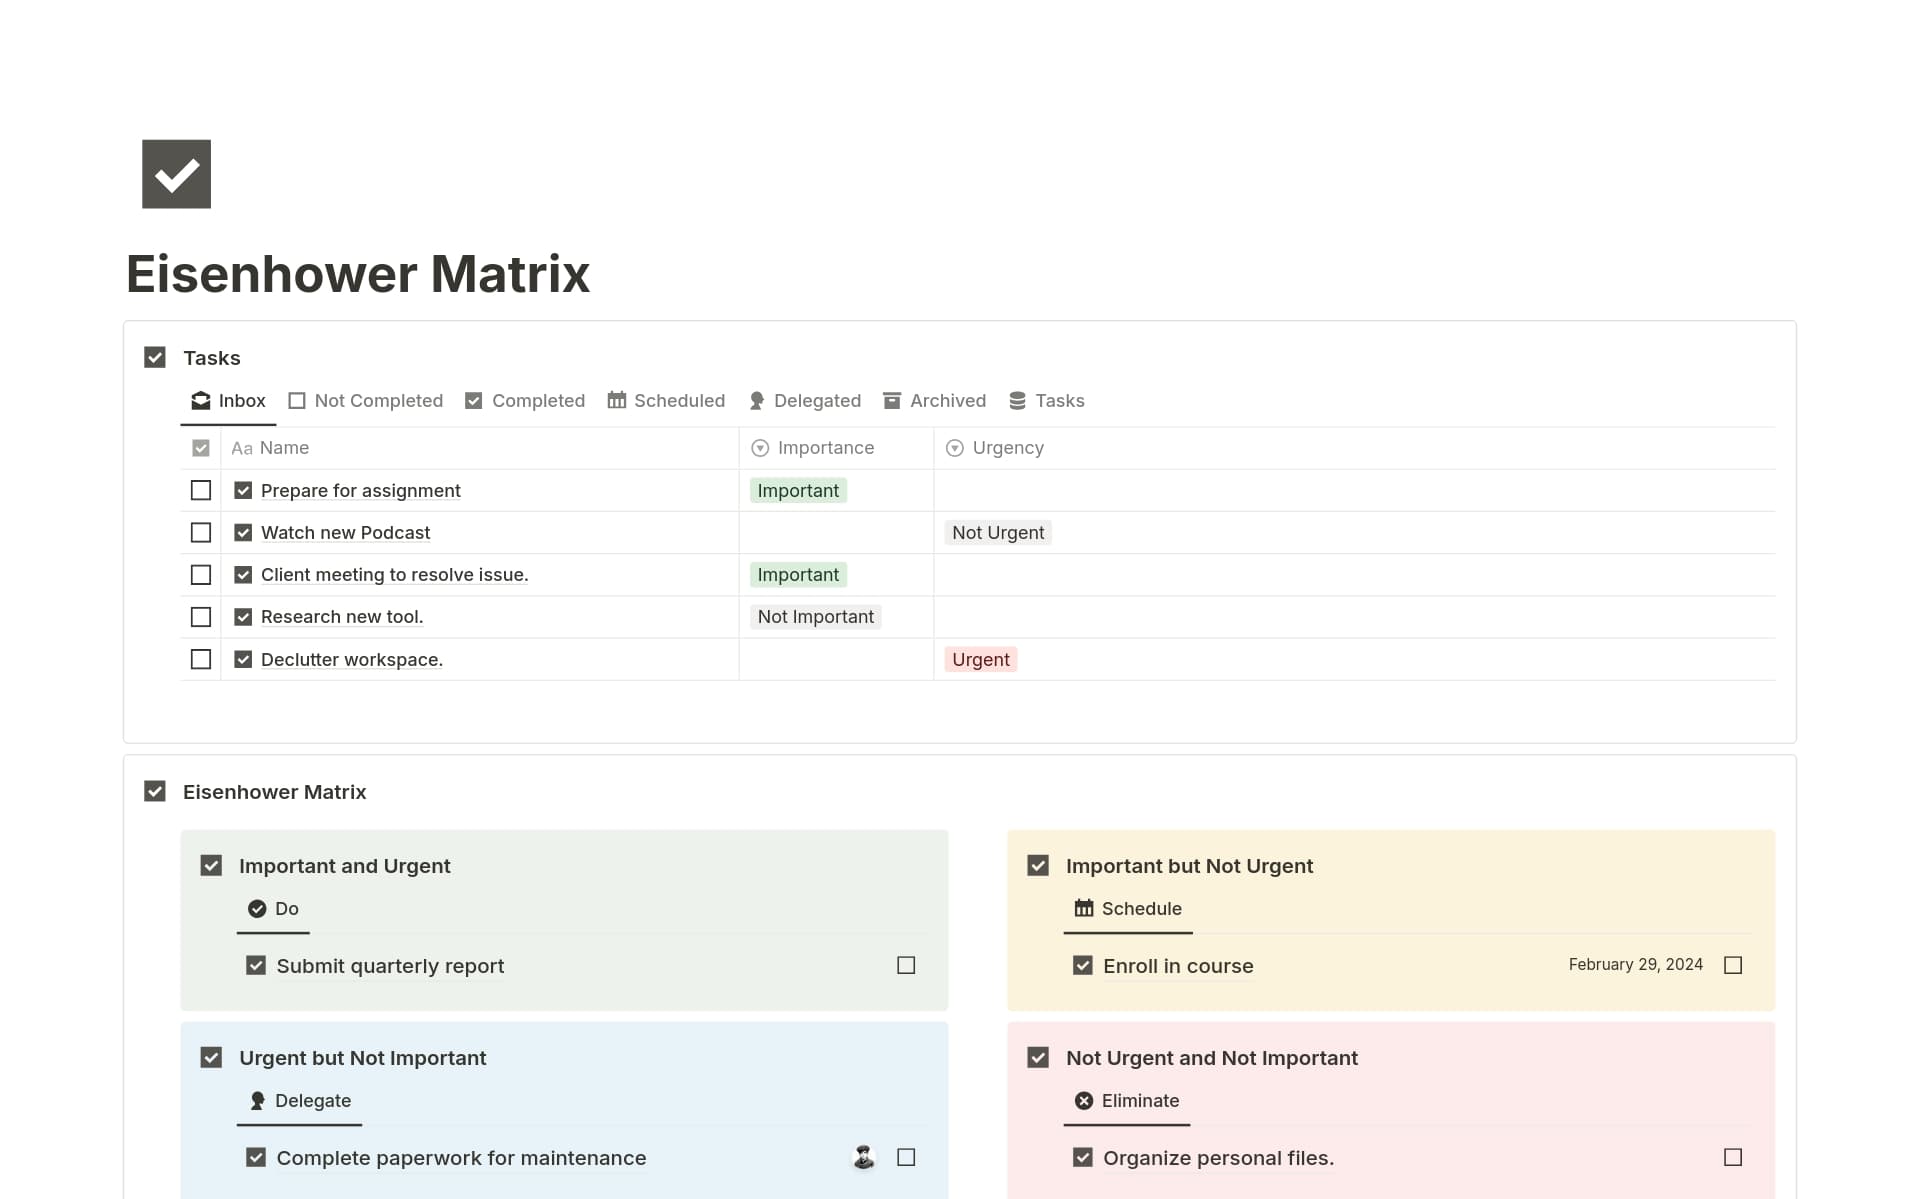The image size is (1920, 1199).
Task: Open the Watch new Podcast page
Action: coord(346,533)
